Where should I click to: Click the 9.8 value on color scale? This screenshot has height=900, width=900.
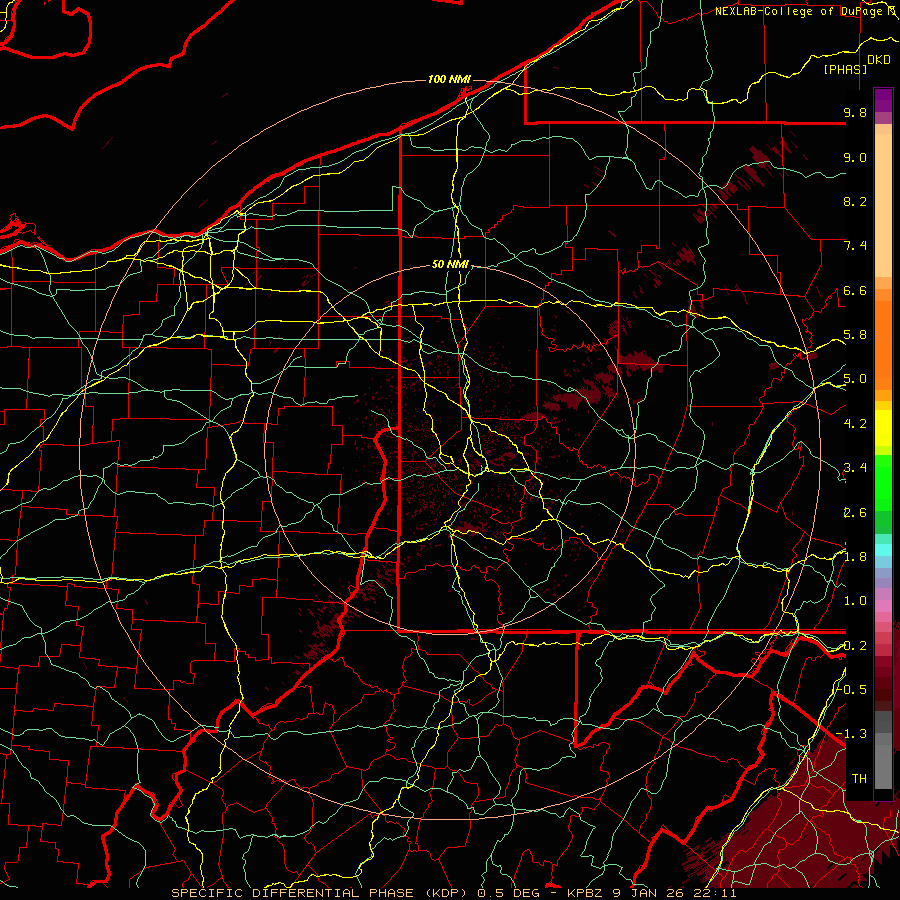pos(855,113)
